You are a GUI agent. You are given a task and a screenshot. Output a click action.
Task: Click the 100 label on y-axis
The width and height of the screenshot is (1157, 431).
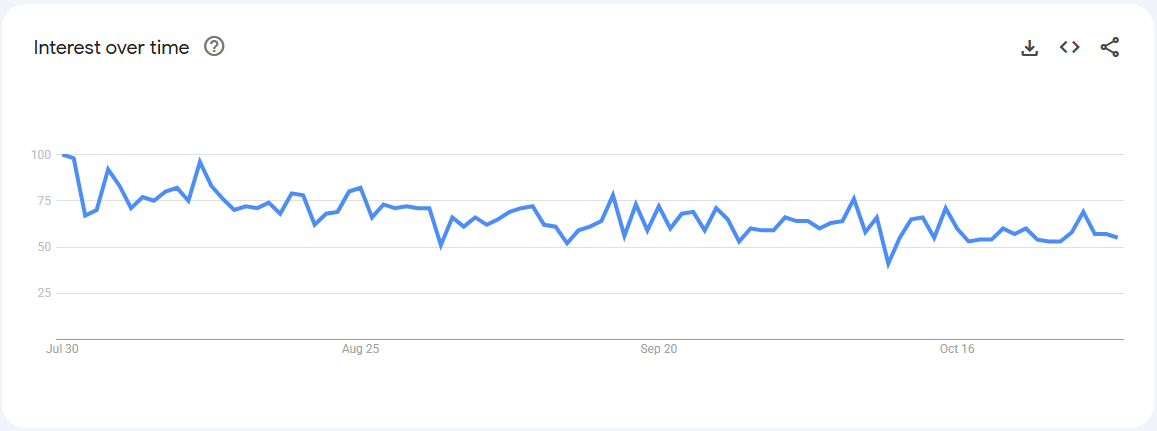40,155
